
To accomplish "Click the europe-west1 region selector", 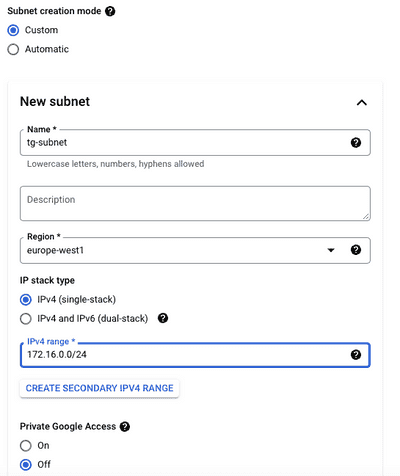I will pos(195,250).
